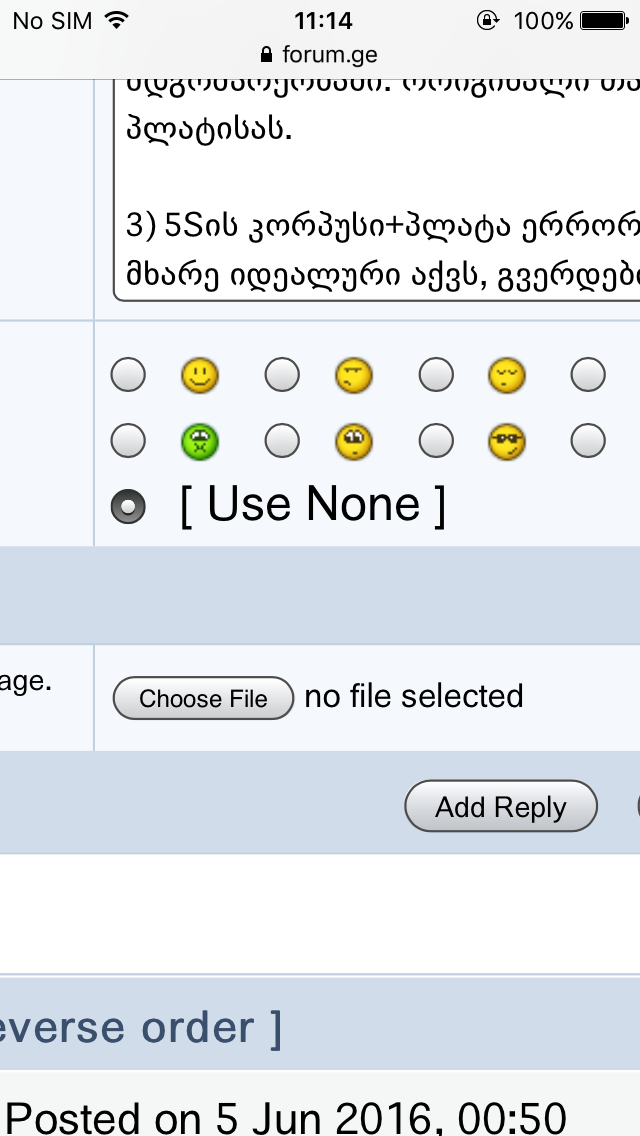Select the "[ Use None ]" radio button
This screenshot has height=1136, width=640.
click(x=128, y=506)
